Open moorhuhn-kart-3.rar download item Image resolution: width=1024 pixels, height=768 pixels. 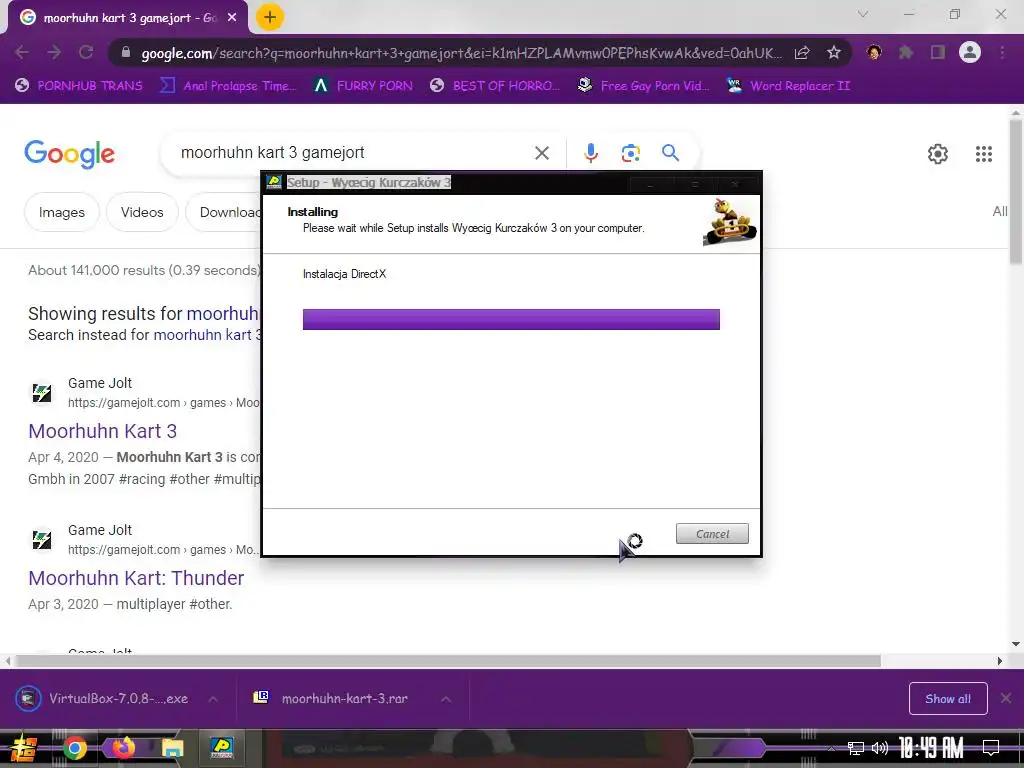[x=330, y=699]
